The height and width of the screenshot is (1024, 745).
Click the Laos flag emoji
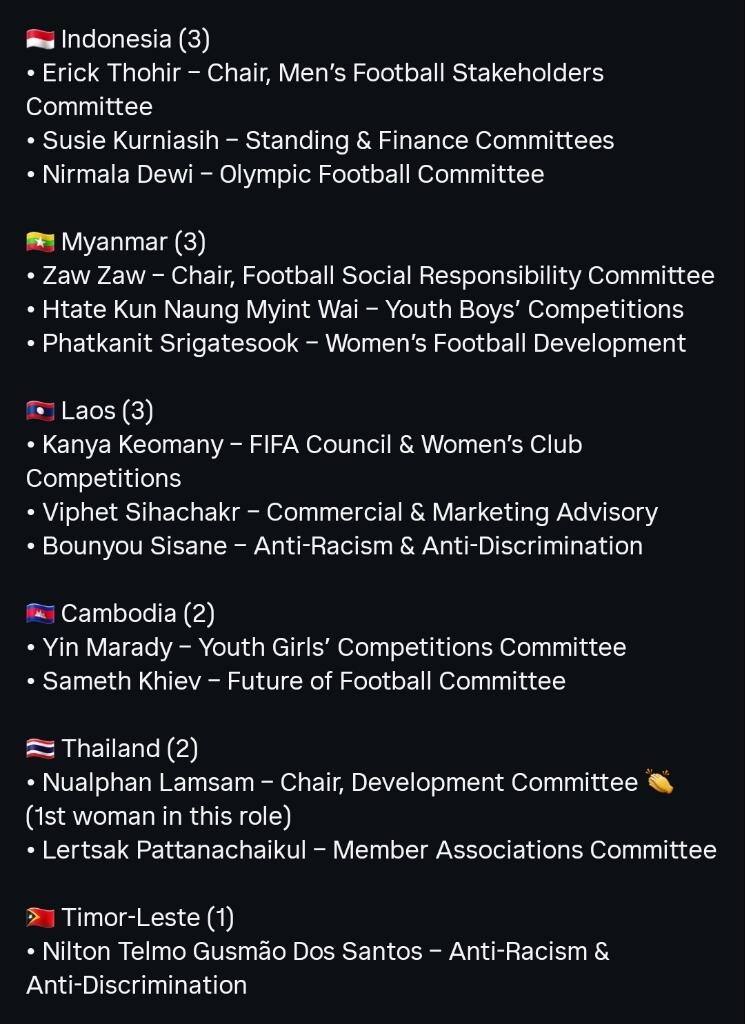click(x=40, y=411)
